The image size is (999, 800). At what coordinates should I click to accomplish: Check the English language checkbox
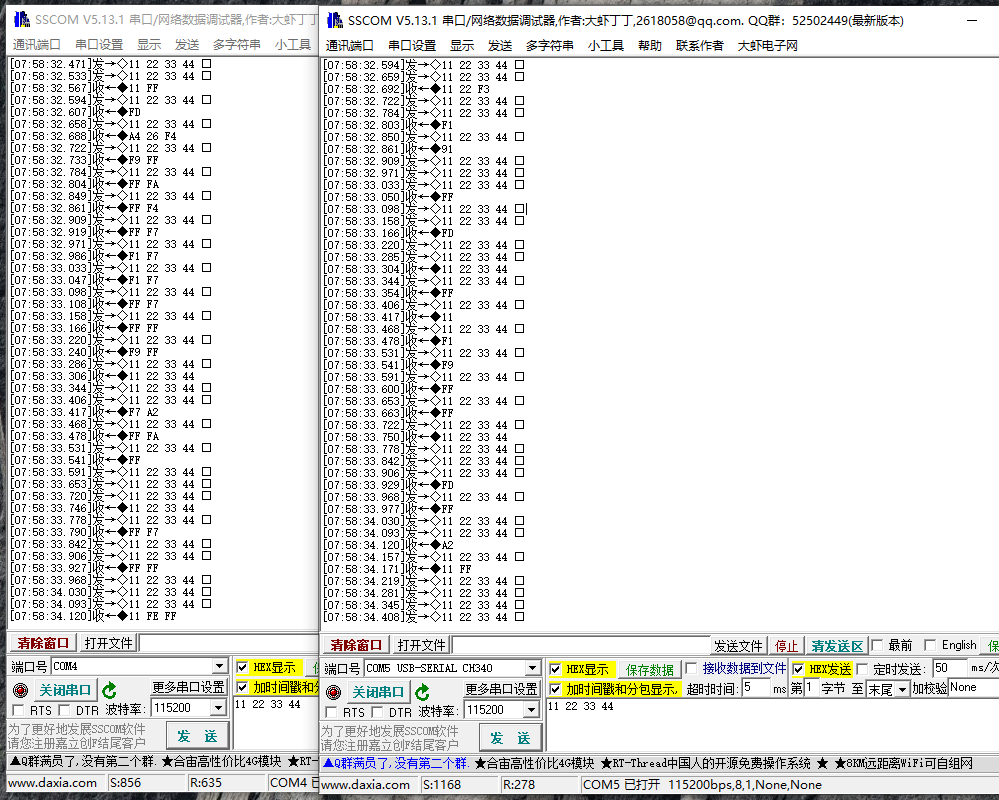pyautogui.click(x=930, y=645)
